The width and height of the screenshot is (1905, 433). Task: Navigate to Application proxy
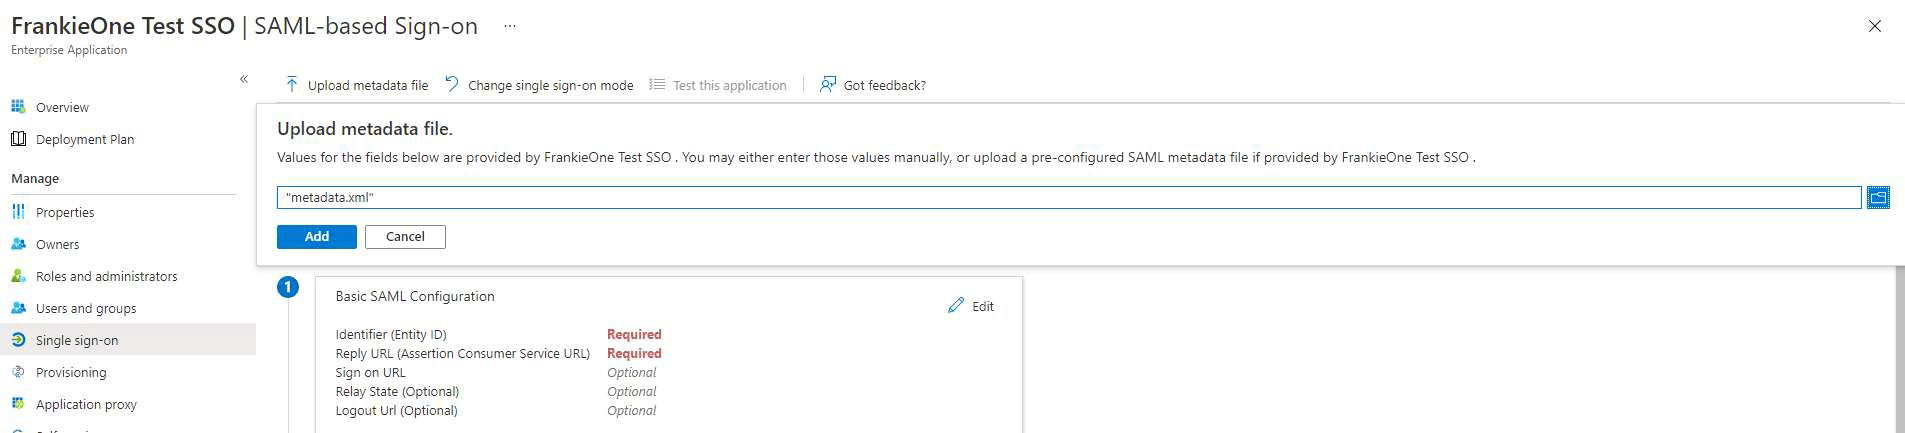[x=86, y=404]
